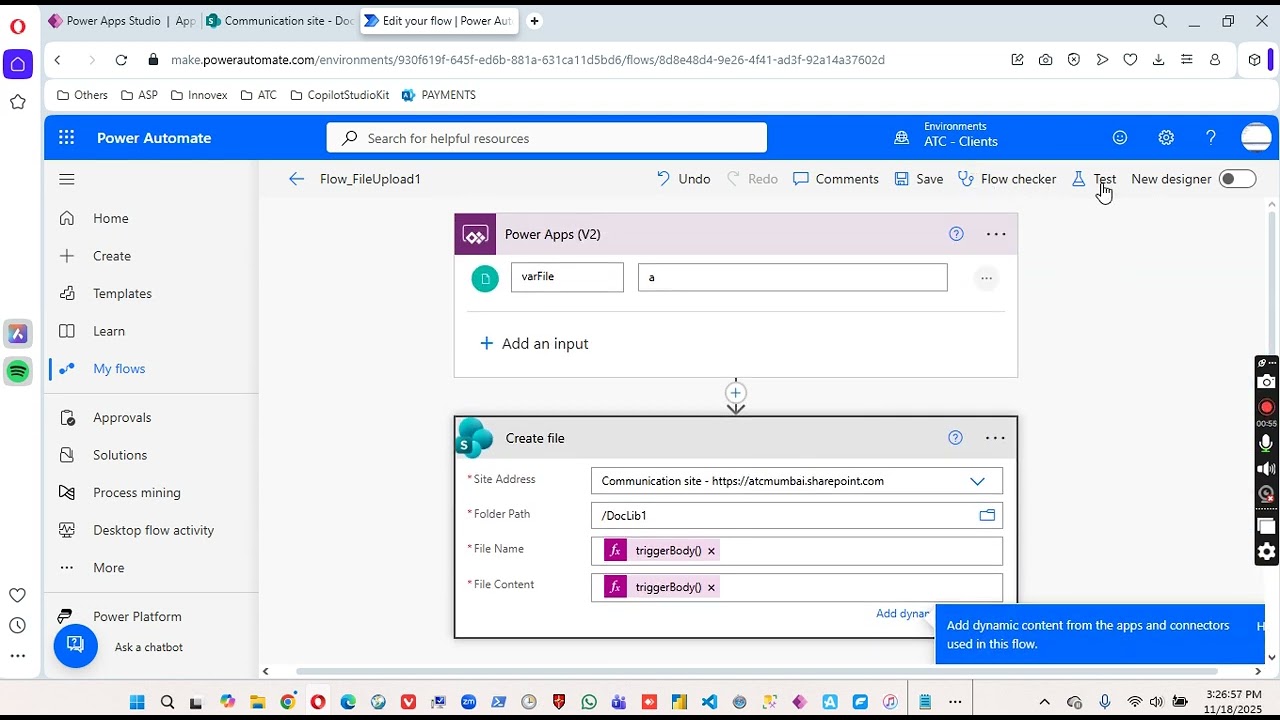Image resolution: width=1280 pixels, height=720 pixels.
Task: Open Comments in the flow toolbar
Action: coord(836,179)
